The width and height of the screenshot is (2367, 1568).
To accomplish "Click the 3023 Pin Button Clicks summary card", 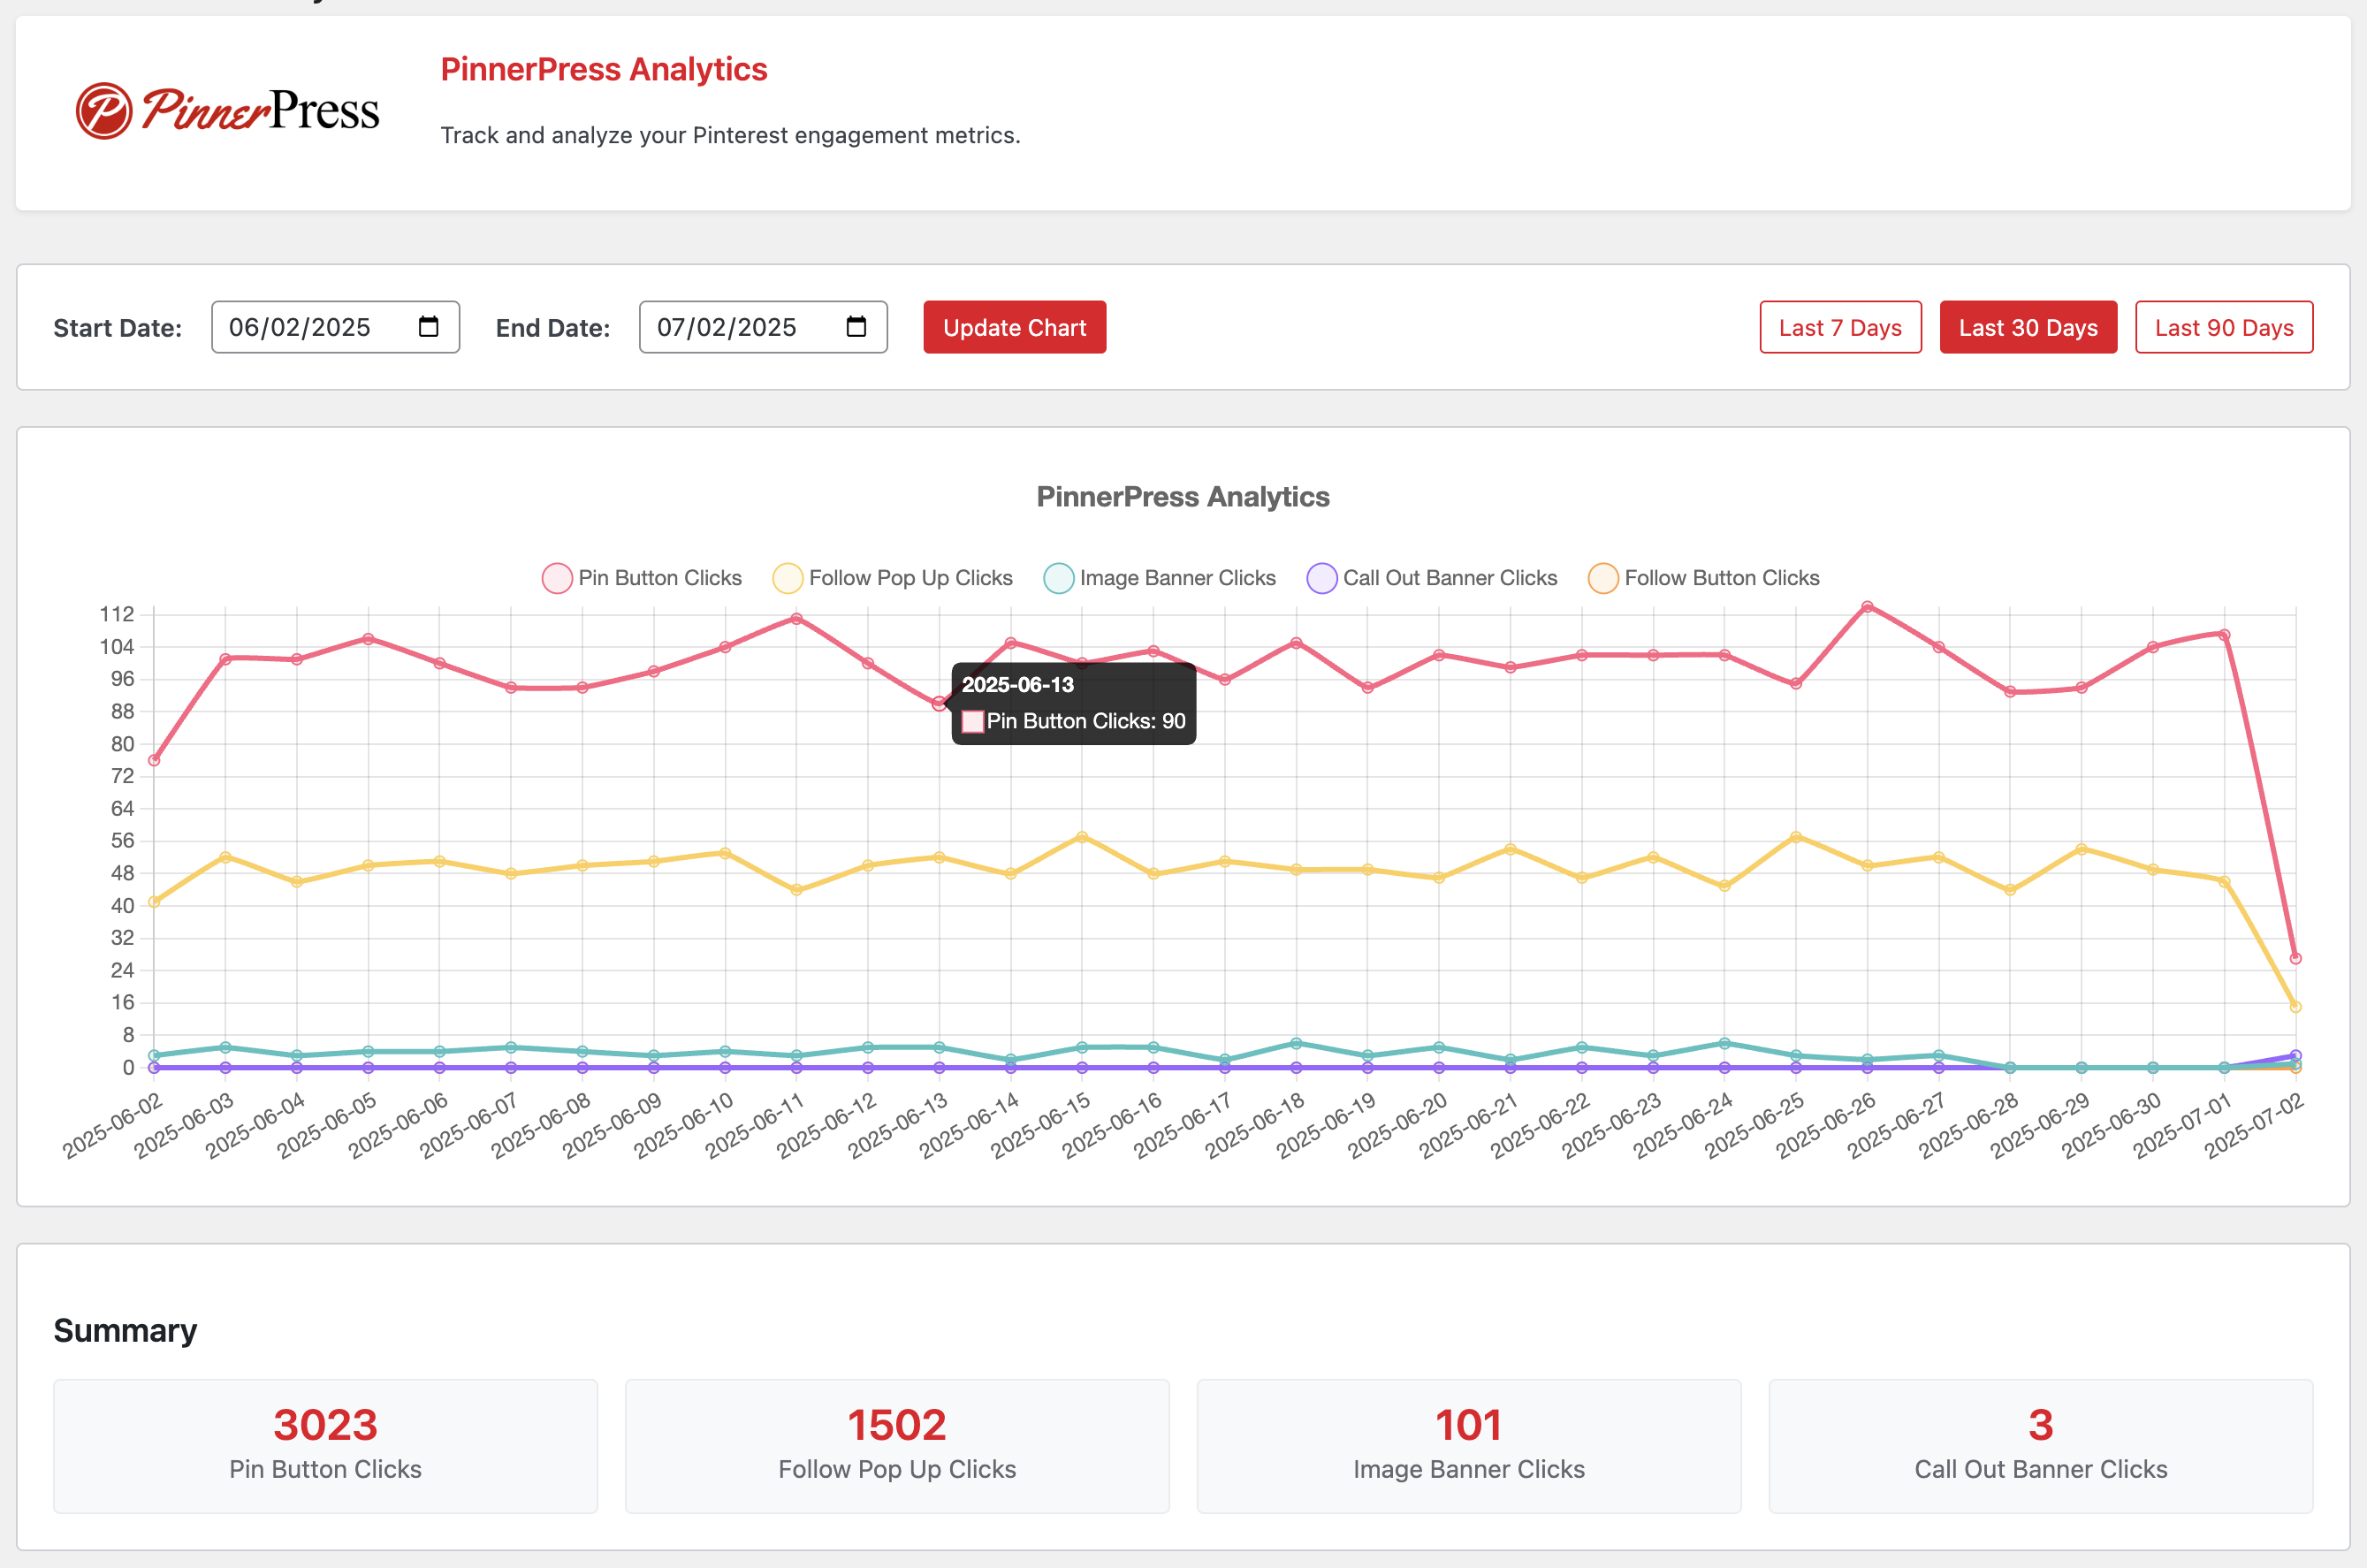I will pyautogui.click(x=325, y=1445).
